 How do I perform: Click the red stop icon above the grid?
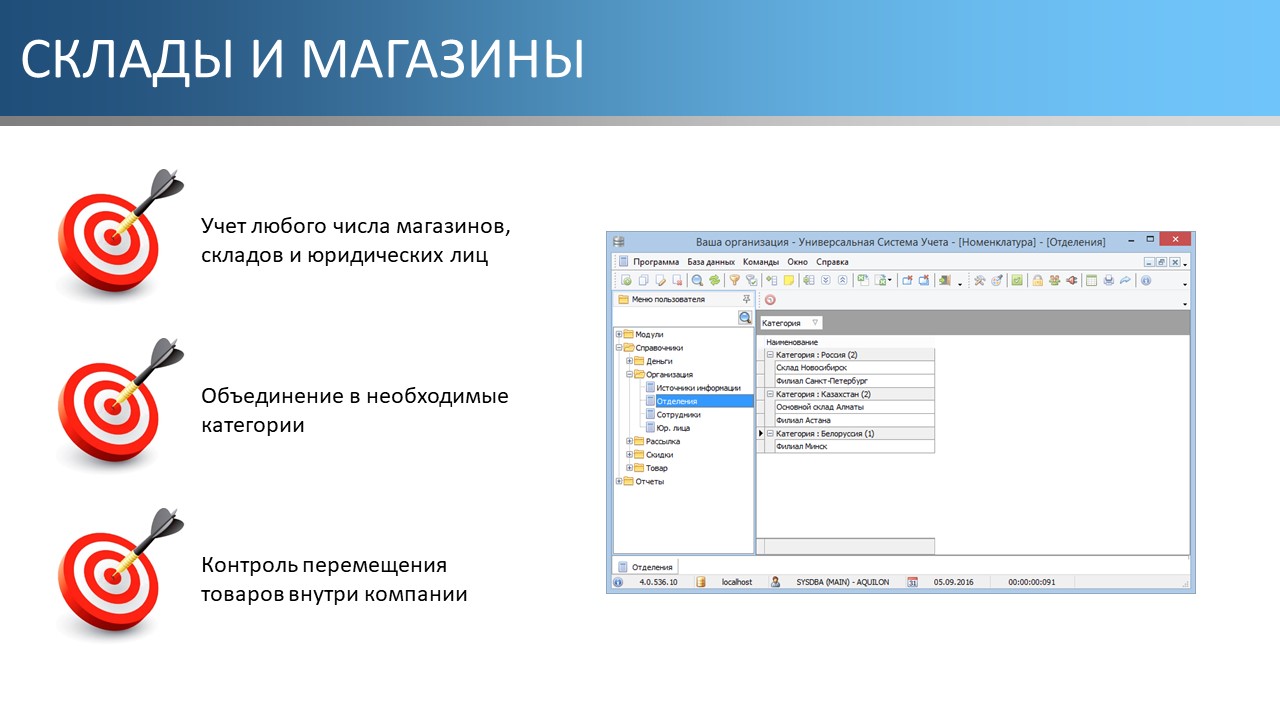coord(770,300)
